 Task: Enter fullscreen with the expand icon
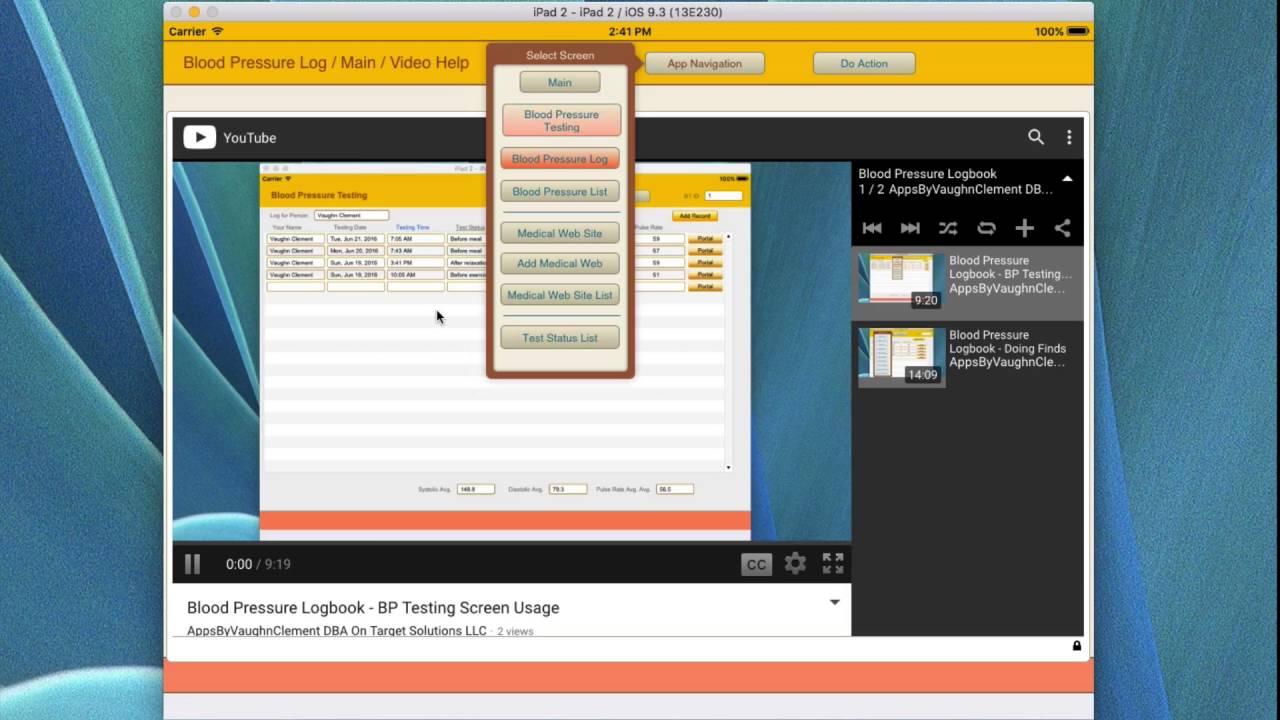[x=833, y=564]
